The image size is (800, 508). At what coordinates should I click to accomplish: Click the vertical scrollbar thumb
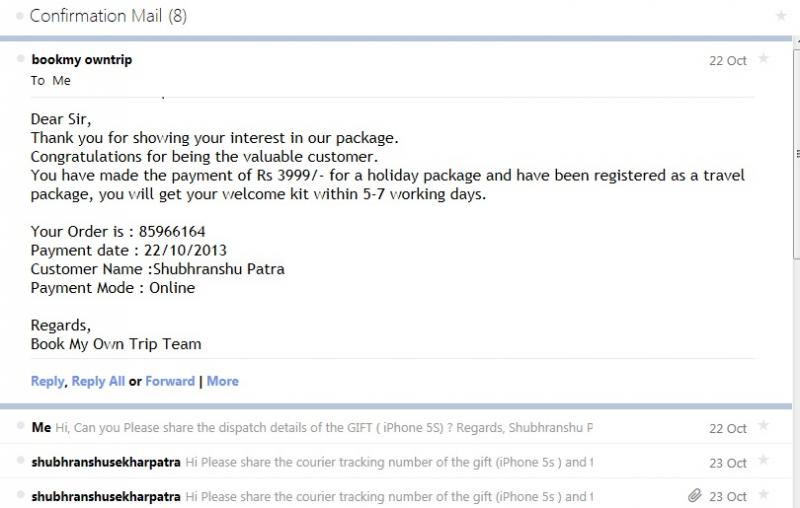click(797, 153)
